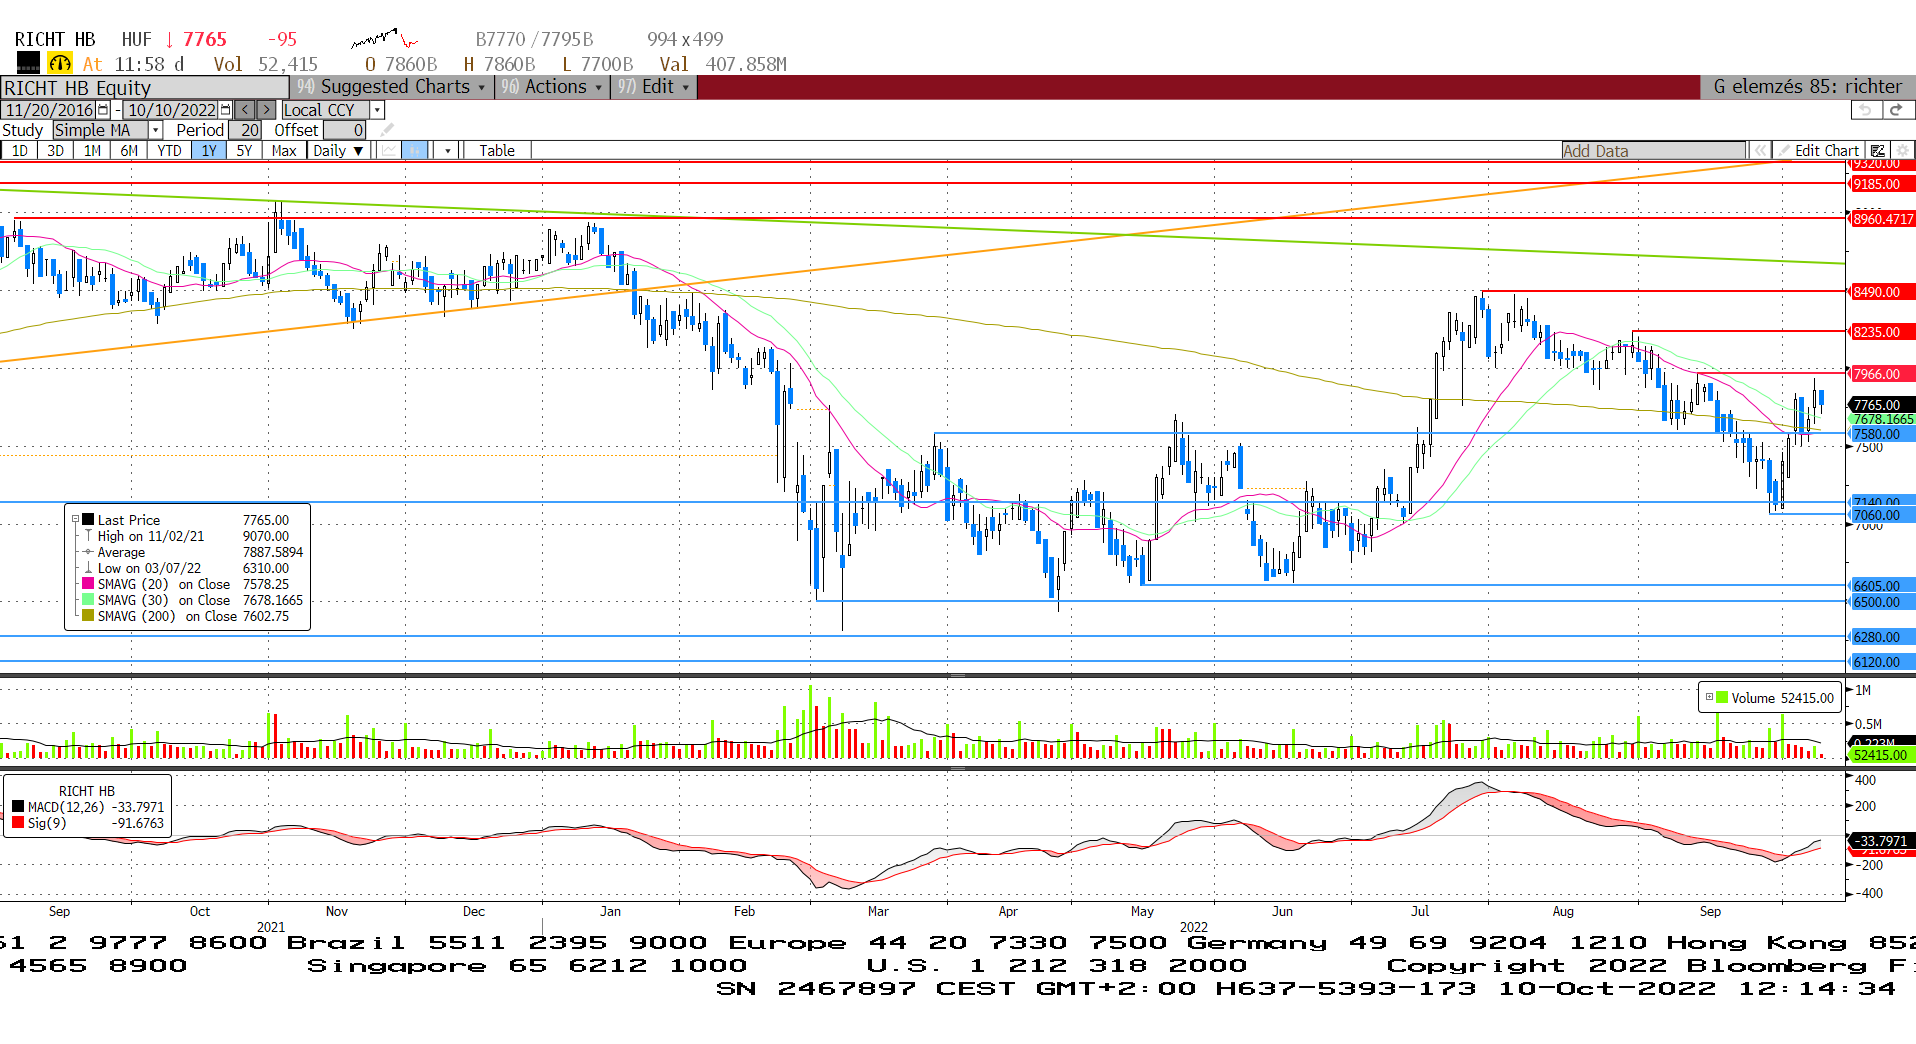This screenshot has height=1044, width=1916.
Task: Shift date range forward with right arrow
Action: 267,110
